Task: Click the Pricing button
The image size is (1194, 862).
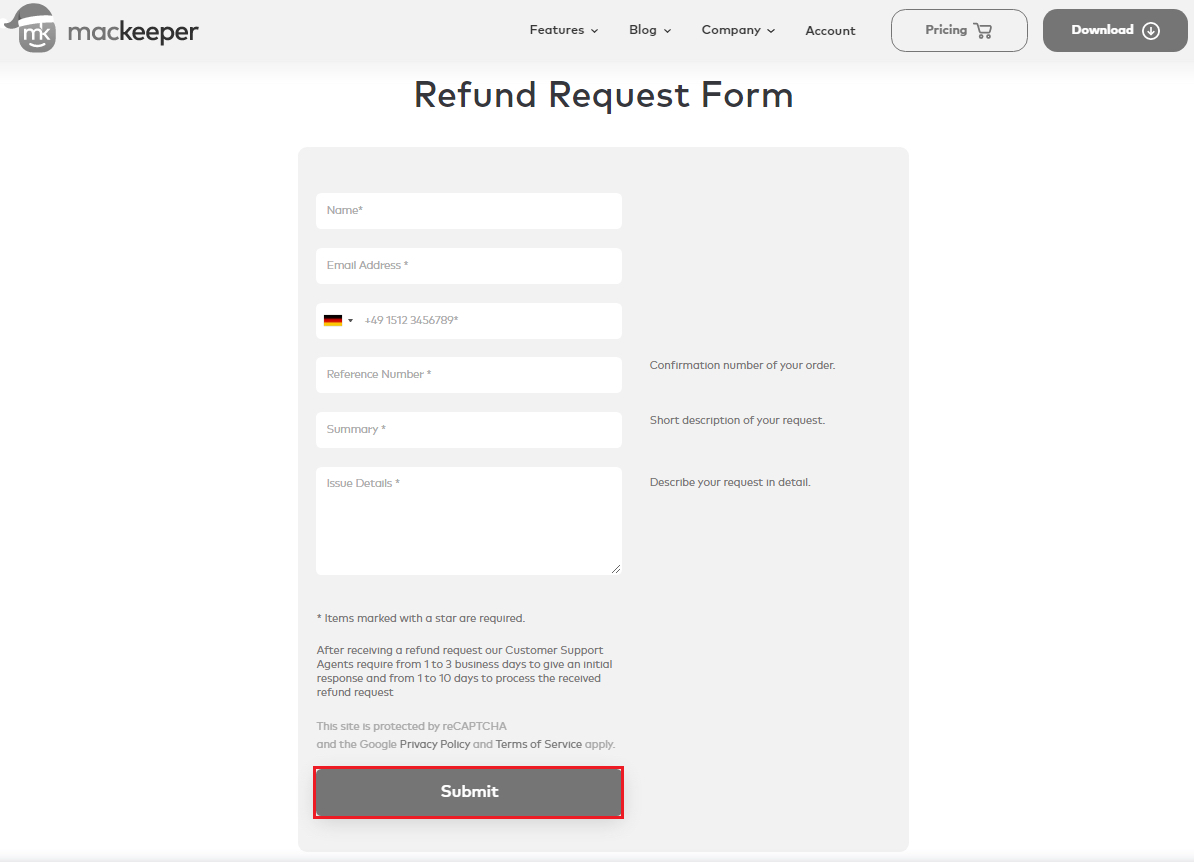Action: 959,30
